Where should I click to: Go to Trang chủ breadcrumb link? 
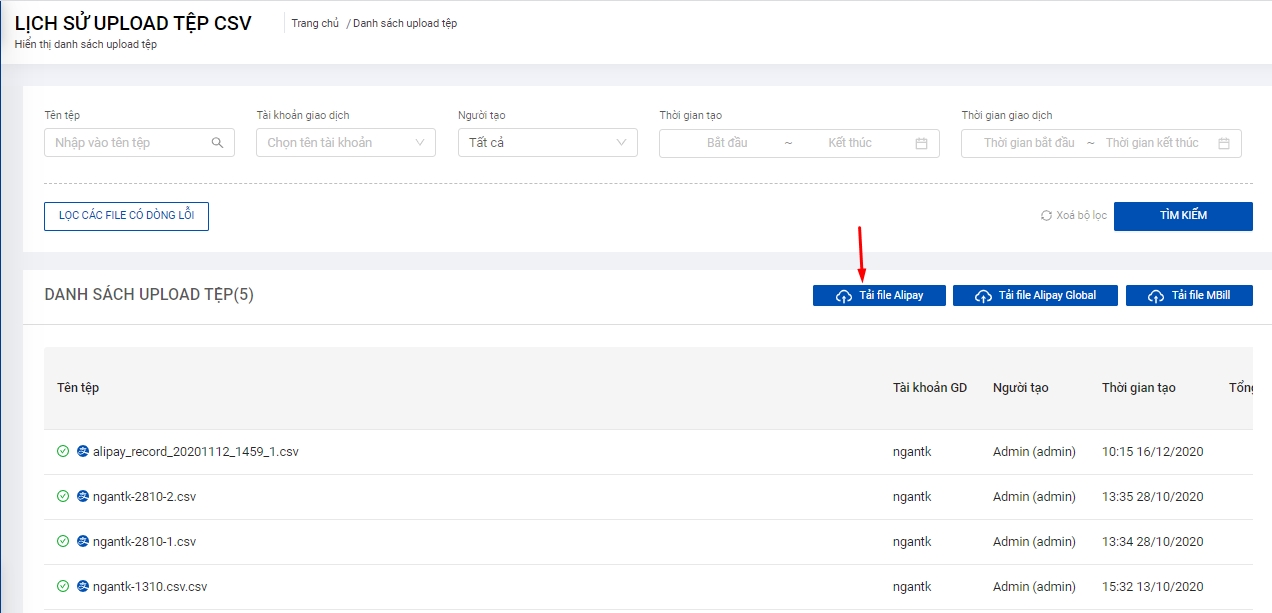coord(315,23)
